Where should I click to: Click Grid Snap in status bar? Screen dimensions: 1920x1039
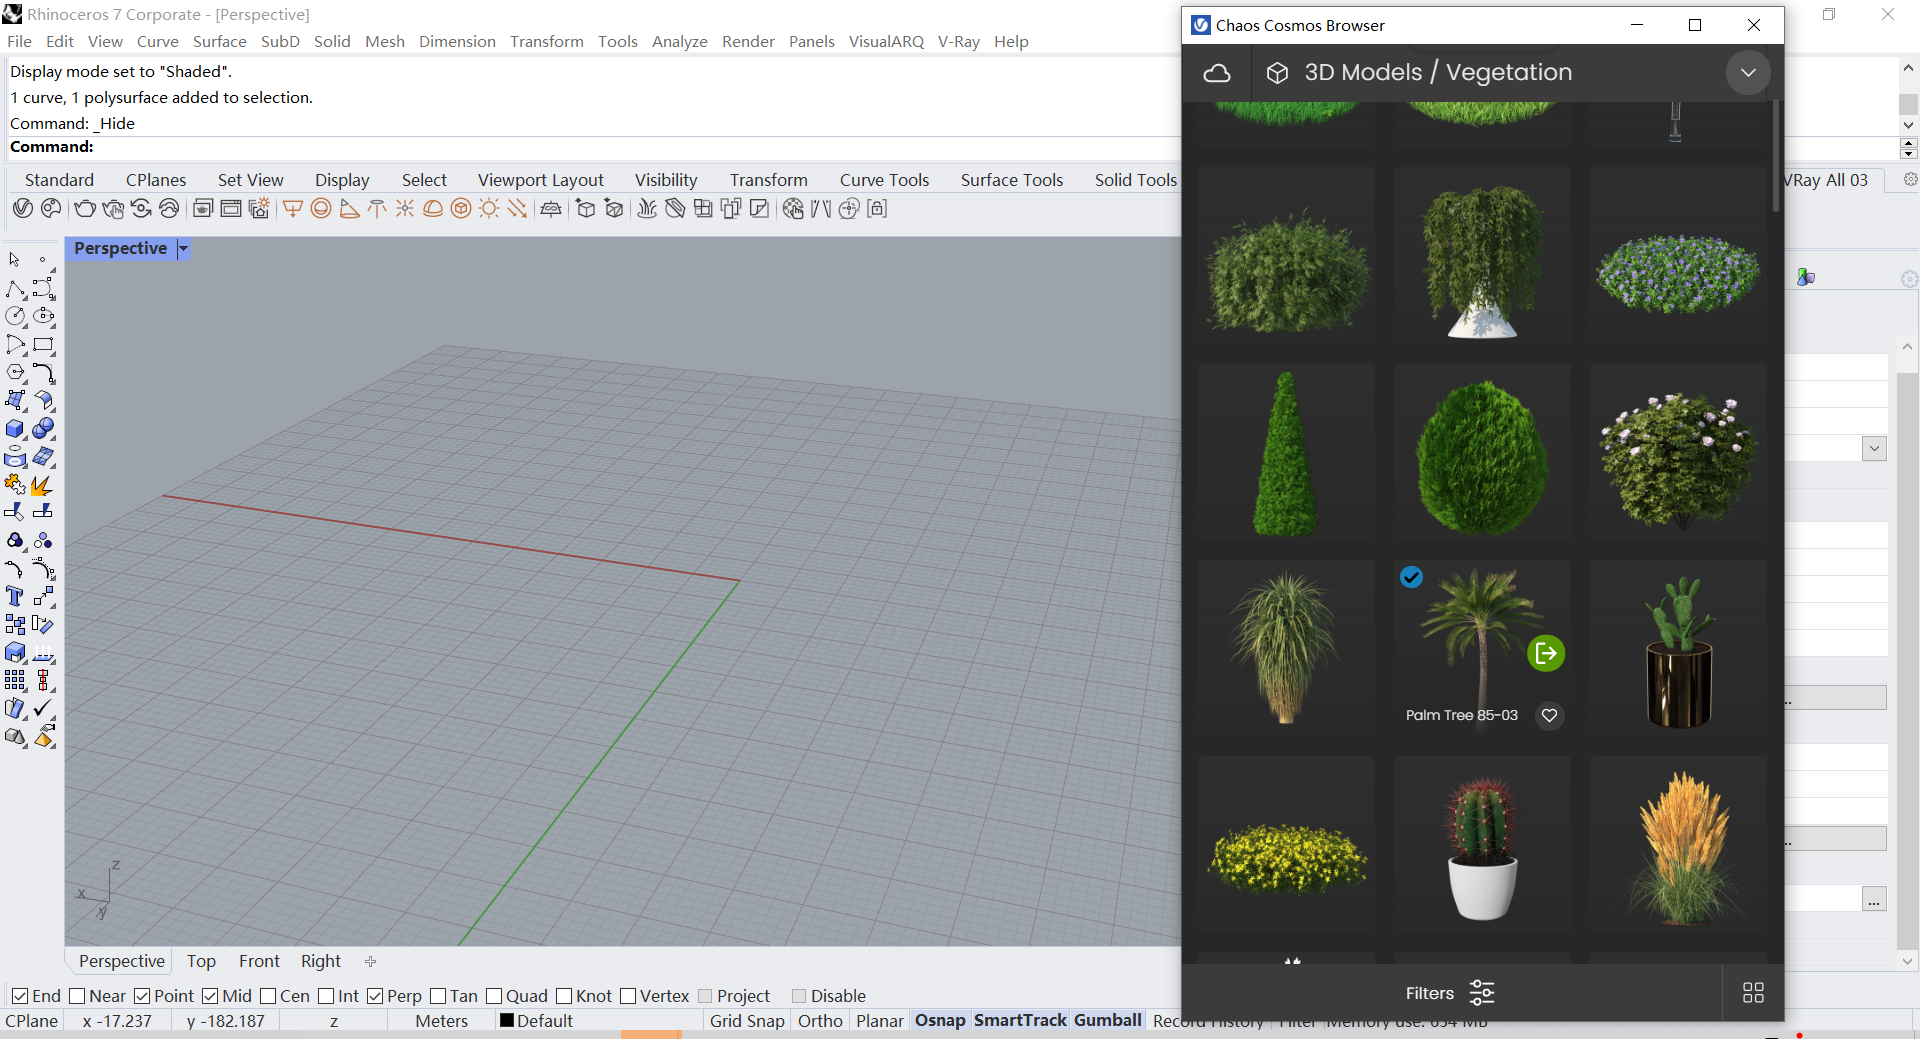pos(747,1021)
